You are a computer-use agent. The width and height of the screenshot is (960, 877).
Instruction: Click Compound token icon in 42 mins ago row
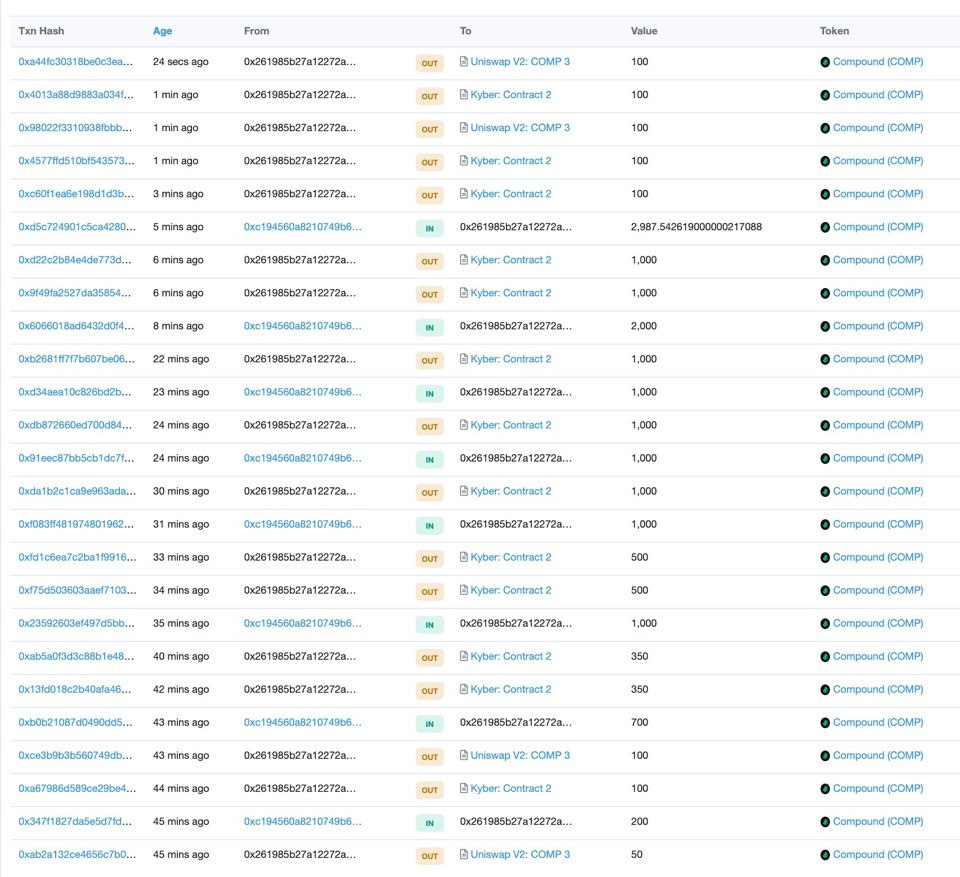[x=825, y=690]
